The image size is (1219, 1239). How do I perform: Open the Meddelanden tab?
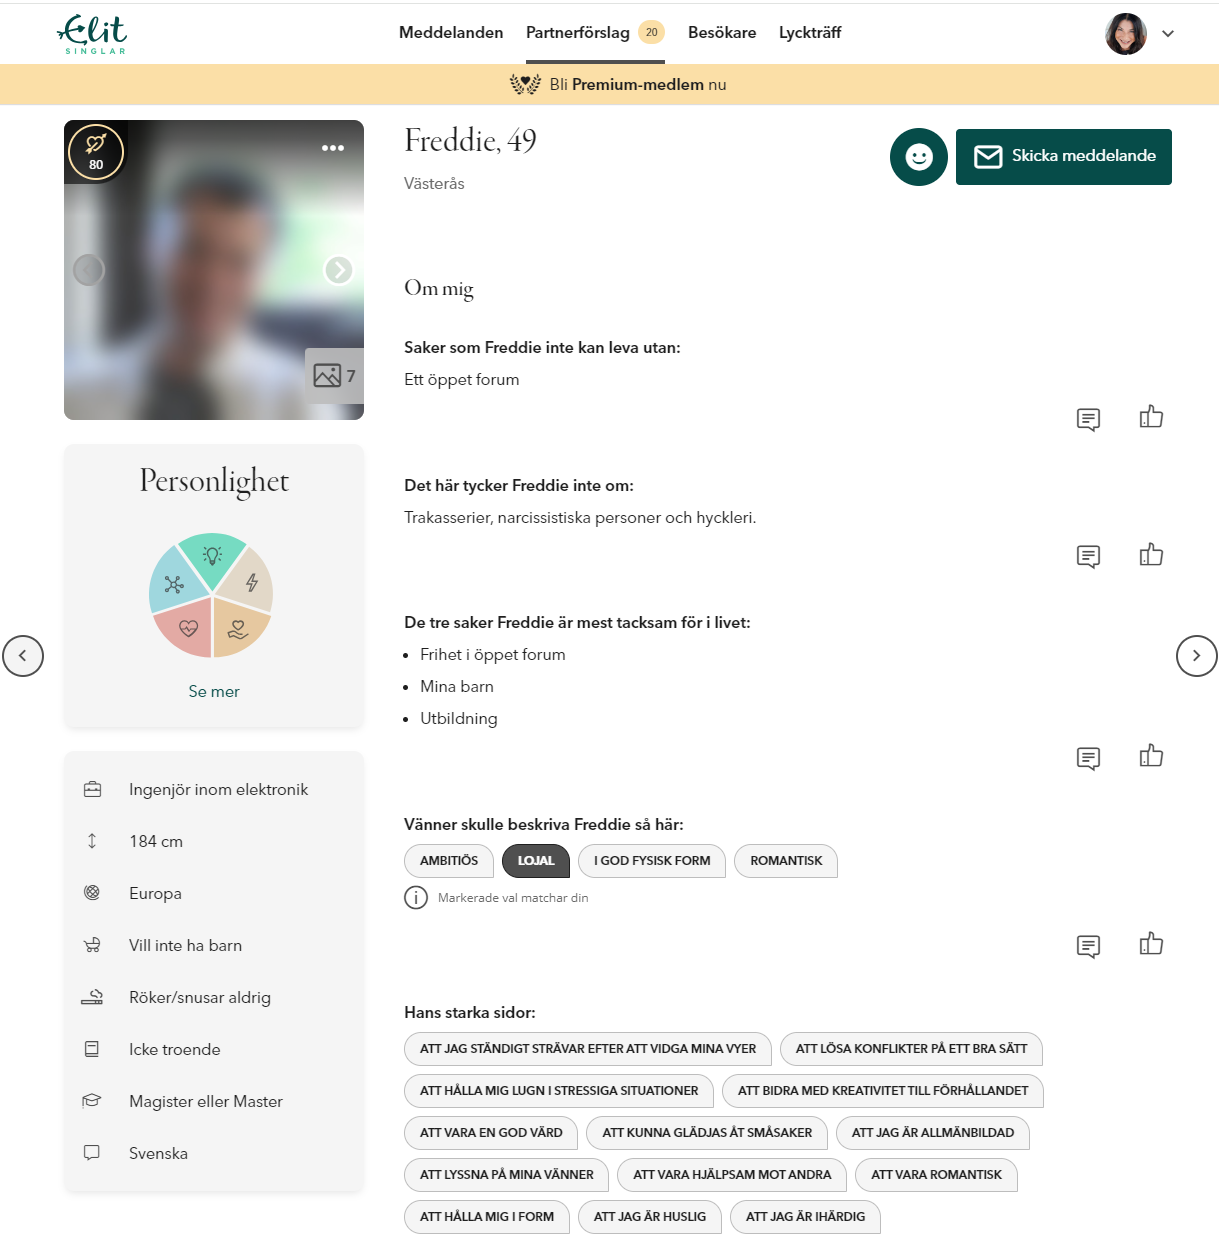pyautogui.click(x=451, y=33)
